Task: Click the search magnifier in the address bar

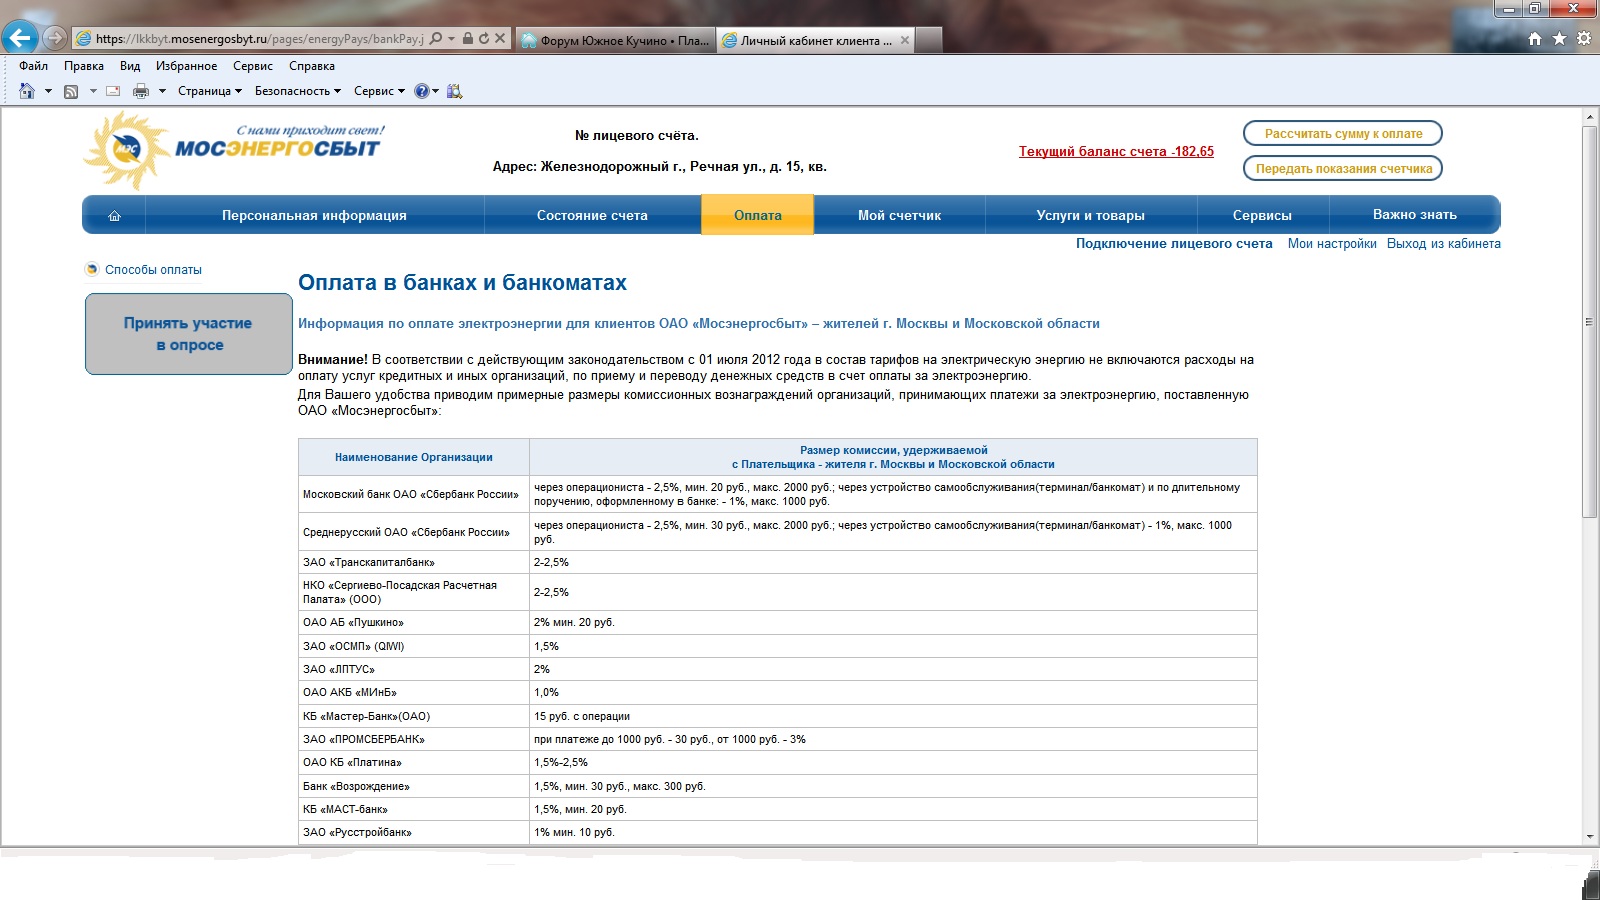Action: click(436, 39)
